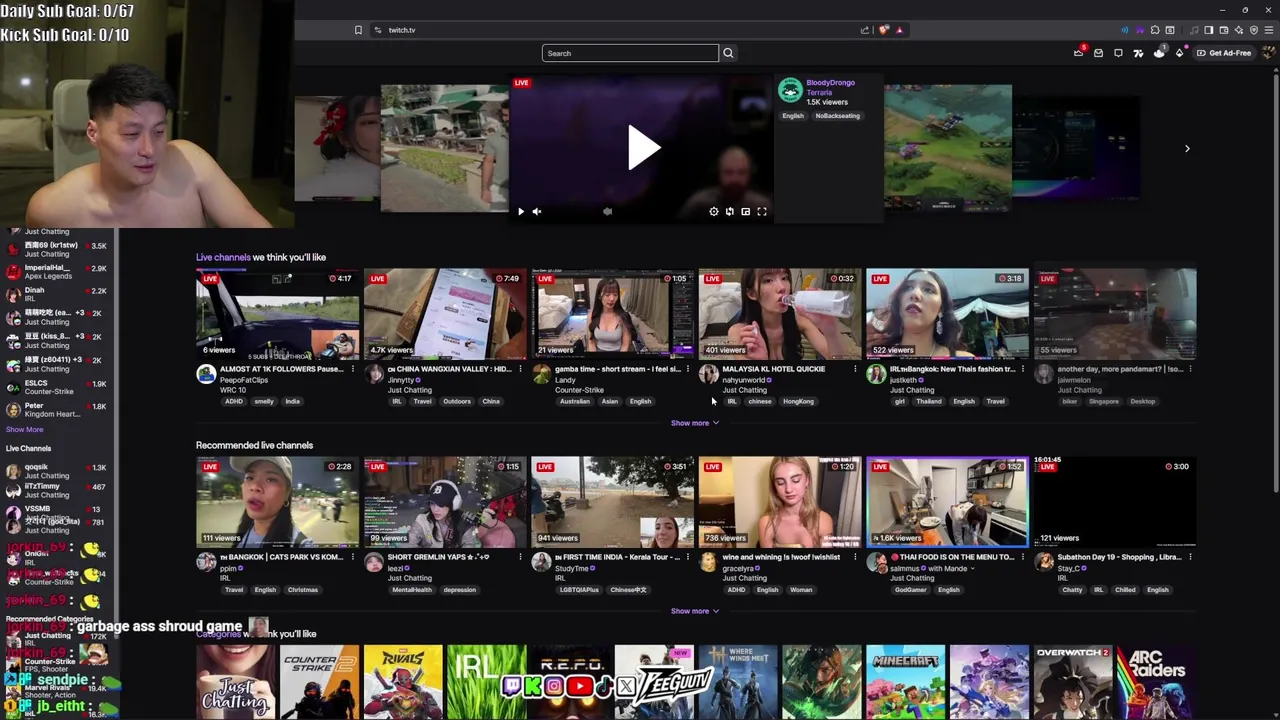Viewport: 1280px width, 720px height.
Task: Select the ADHD tag under PeepoFatClips
Action: 234,402
